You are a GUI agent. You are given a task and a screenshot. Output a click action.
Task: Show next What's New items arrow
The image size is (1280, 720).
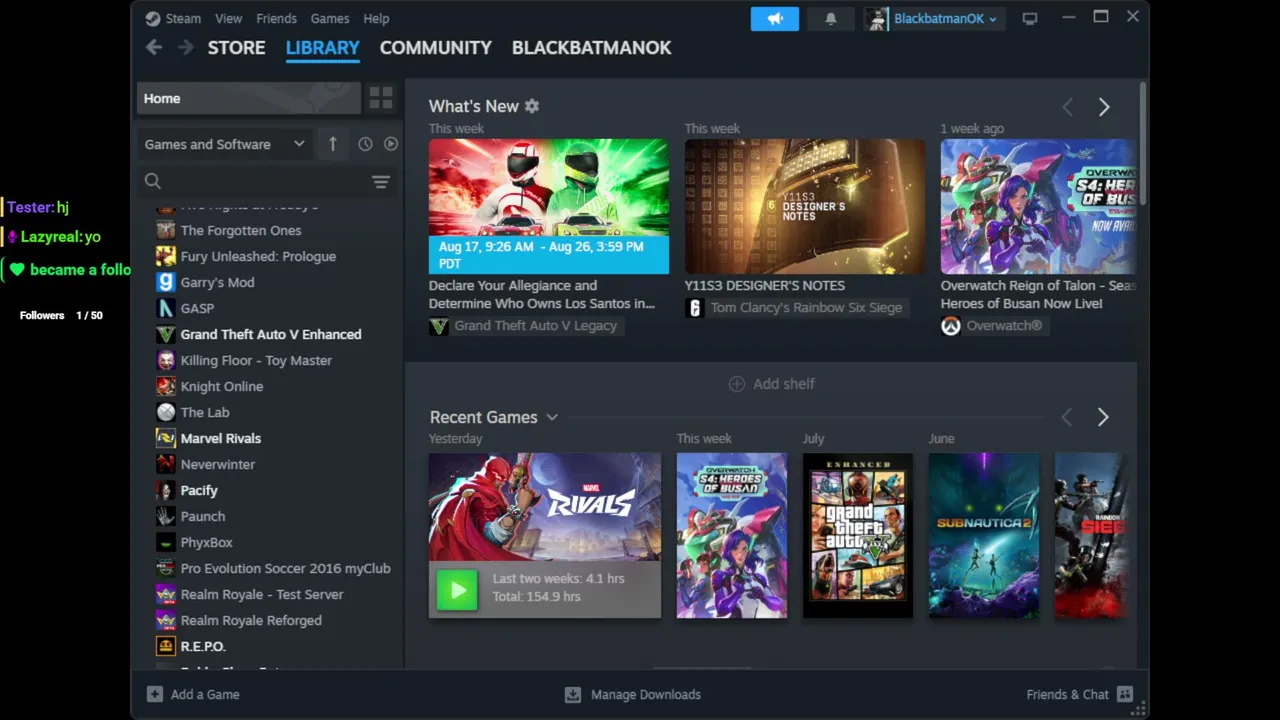(x=1104, y=107)
